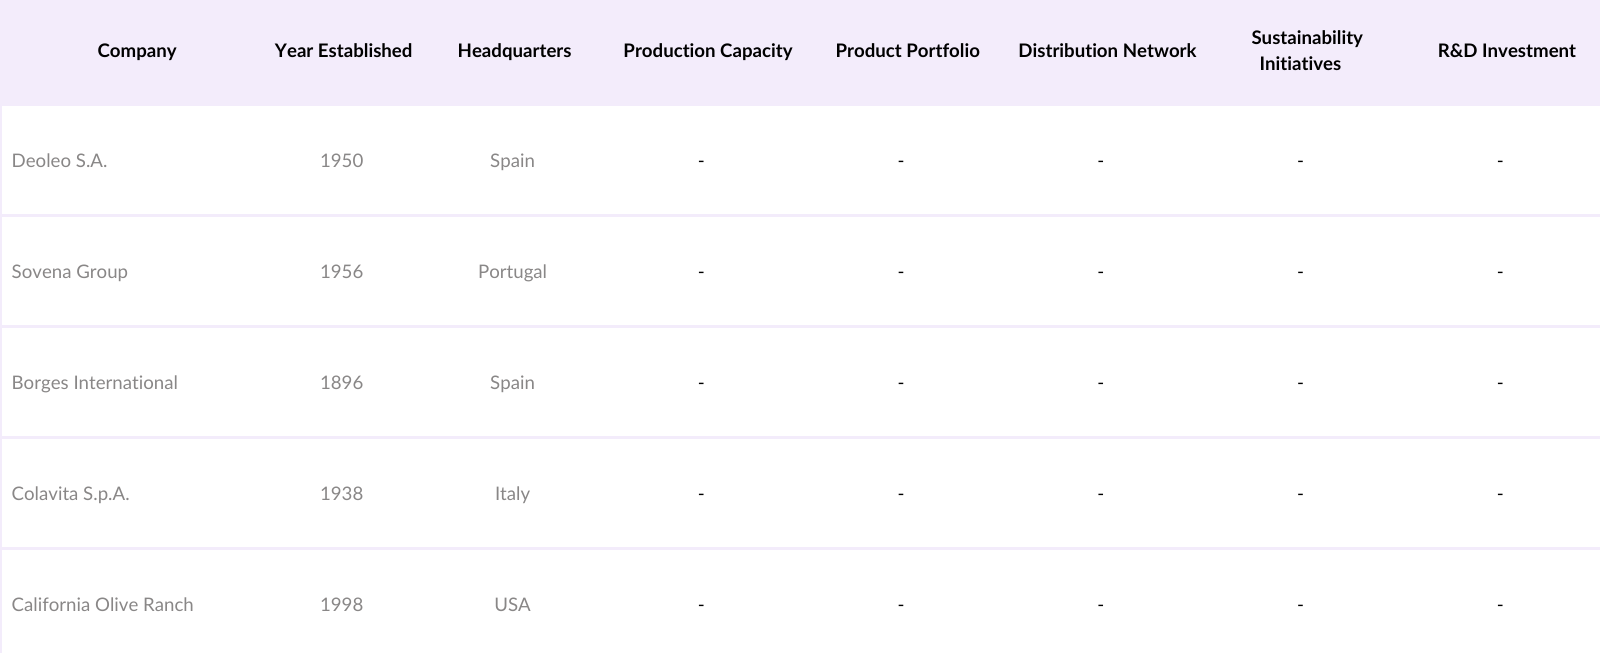This screenshot has height=653, width=1600.
Task: Sort by Year Established header
Action: tap(343, 51)
